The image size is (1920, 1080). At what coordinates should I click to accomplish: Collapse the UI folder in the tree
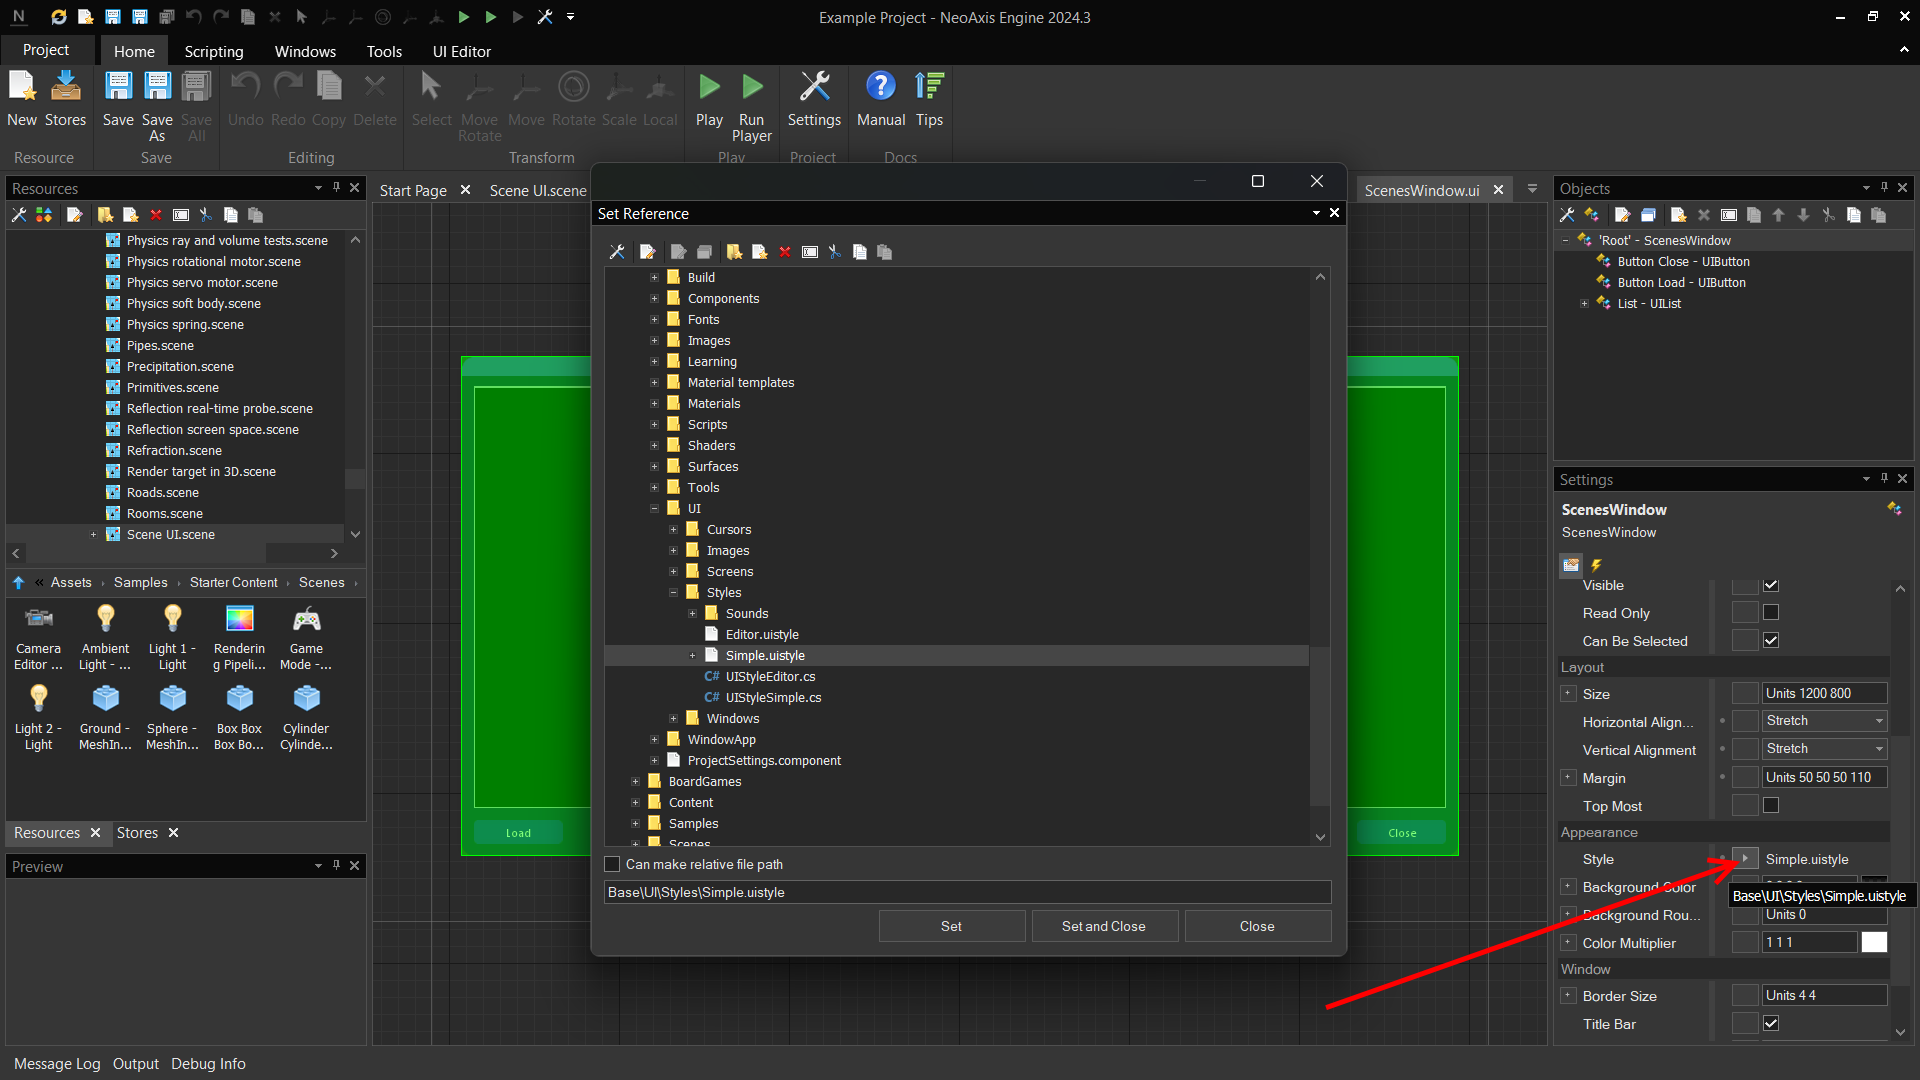point(654,508)
